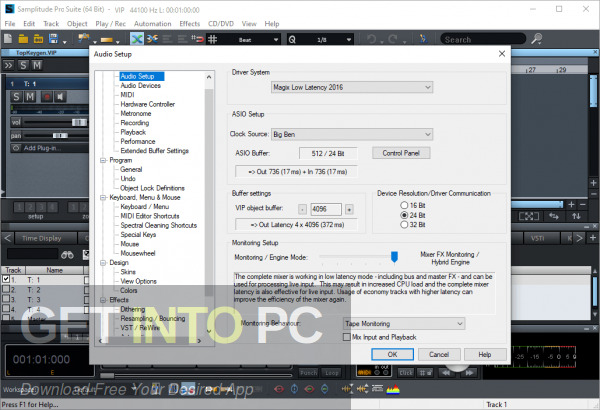
Task: Click the yellow object mode toolbar icon
Action: click(107, 39)
